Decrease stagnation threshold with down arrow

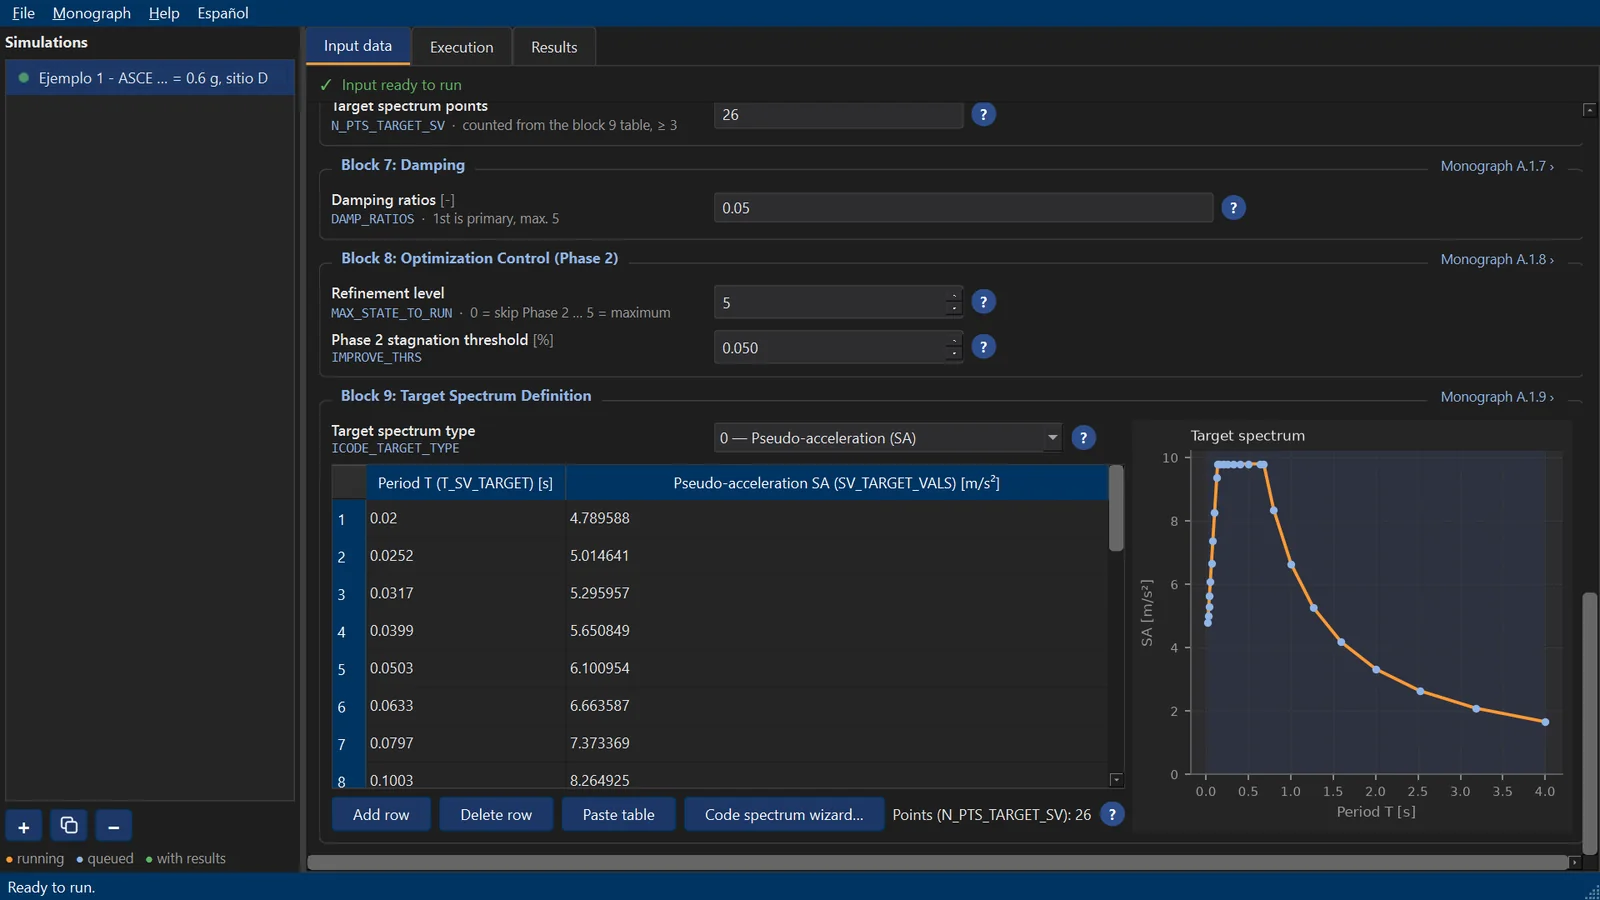point(954,354)
